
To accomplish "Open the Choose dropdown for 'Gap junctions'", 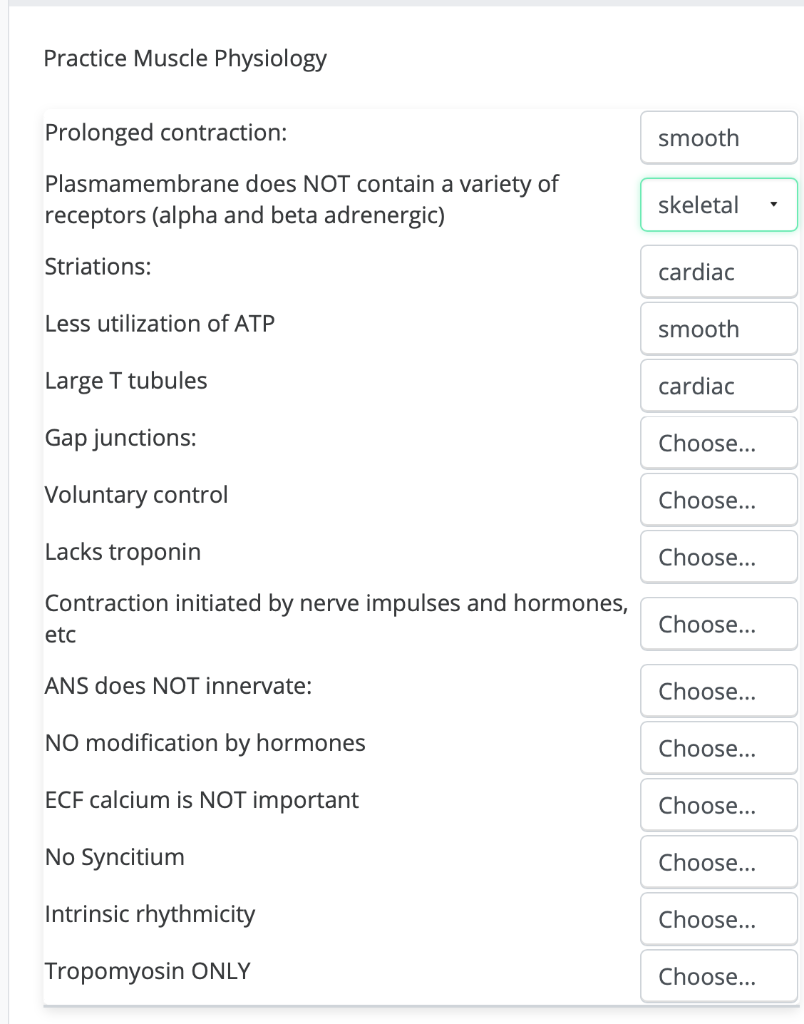I will pyautogui.click(x=718, y=442).
